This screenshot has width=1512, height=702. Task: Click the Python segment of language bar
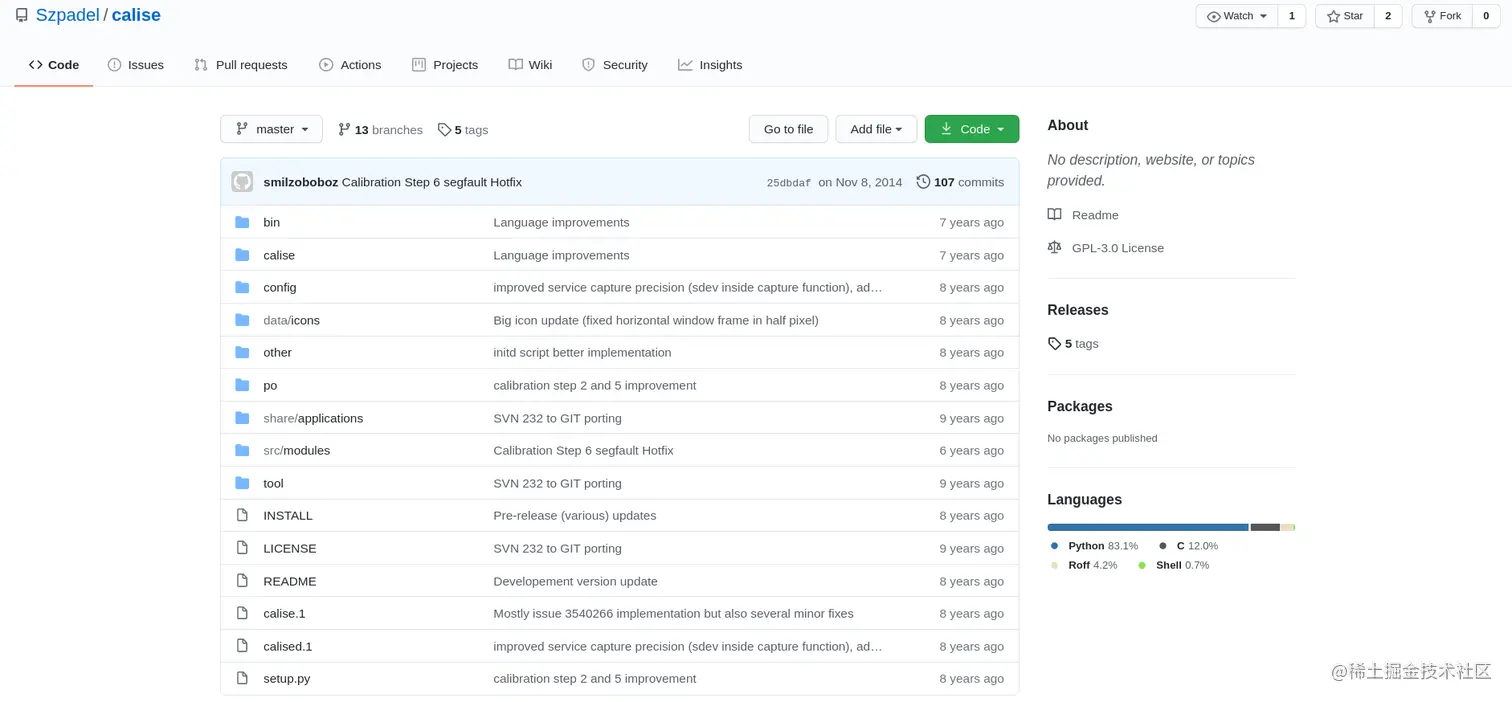[1148, 527]
